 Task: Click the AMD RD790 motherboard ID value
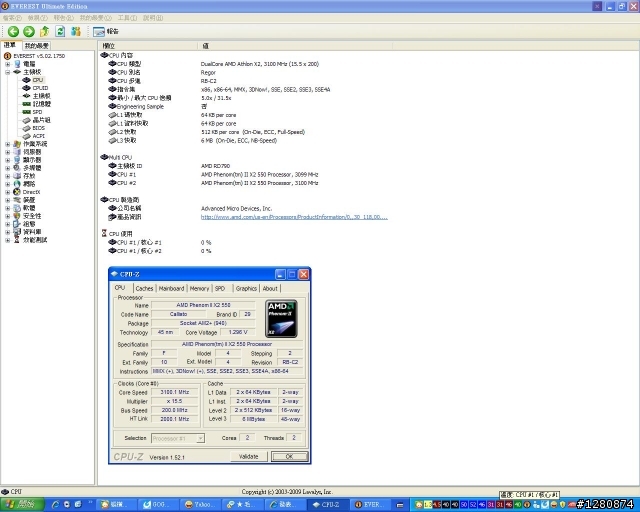click(216, 166)
